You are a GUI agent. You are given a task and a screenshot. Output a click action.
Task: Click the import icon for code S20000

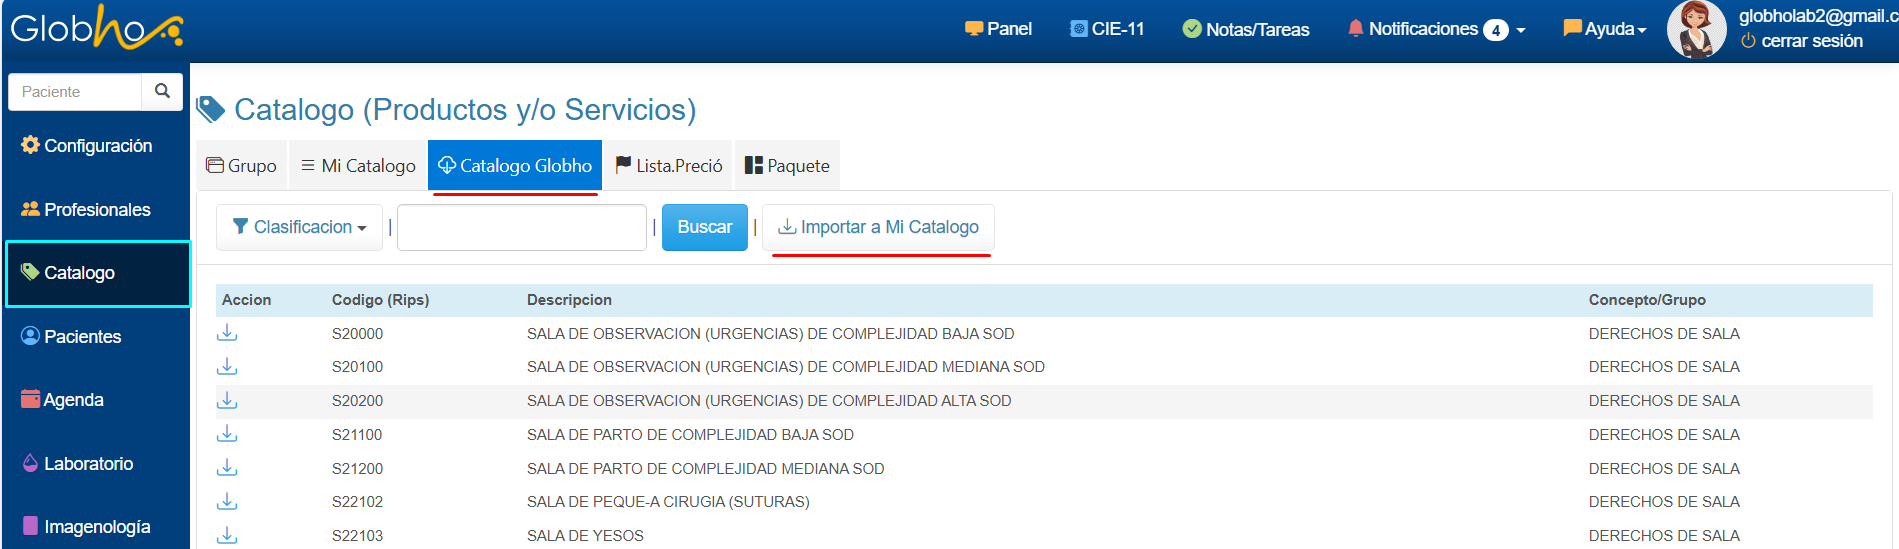click(227, 333)
